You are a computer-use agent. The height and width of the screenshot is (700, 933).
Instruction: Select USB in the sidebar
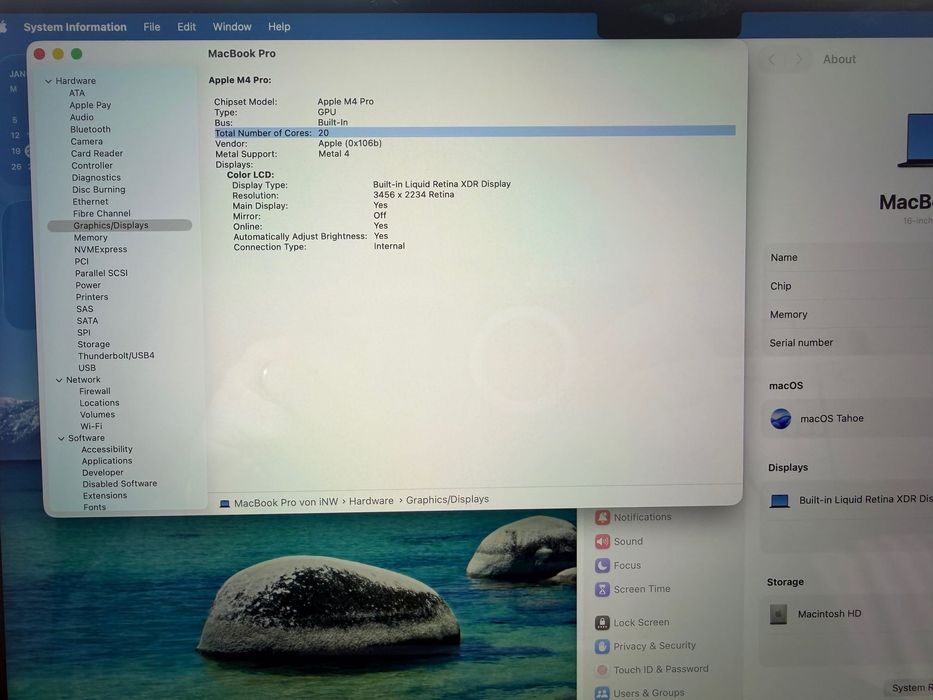[87, 367]
